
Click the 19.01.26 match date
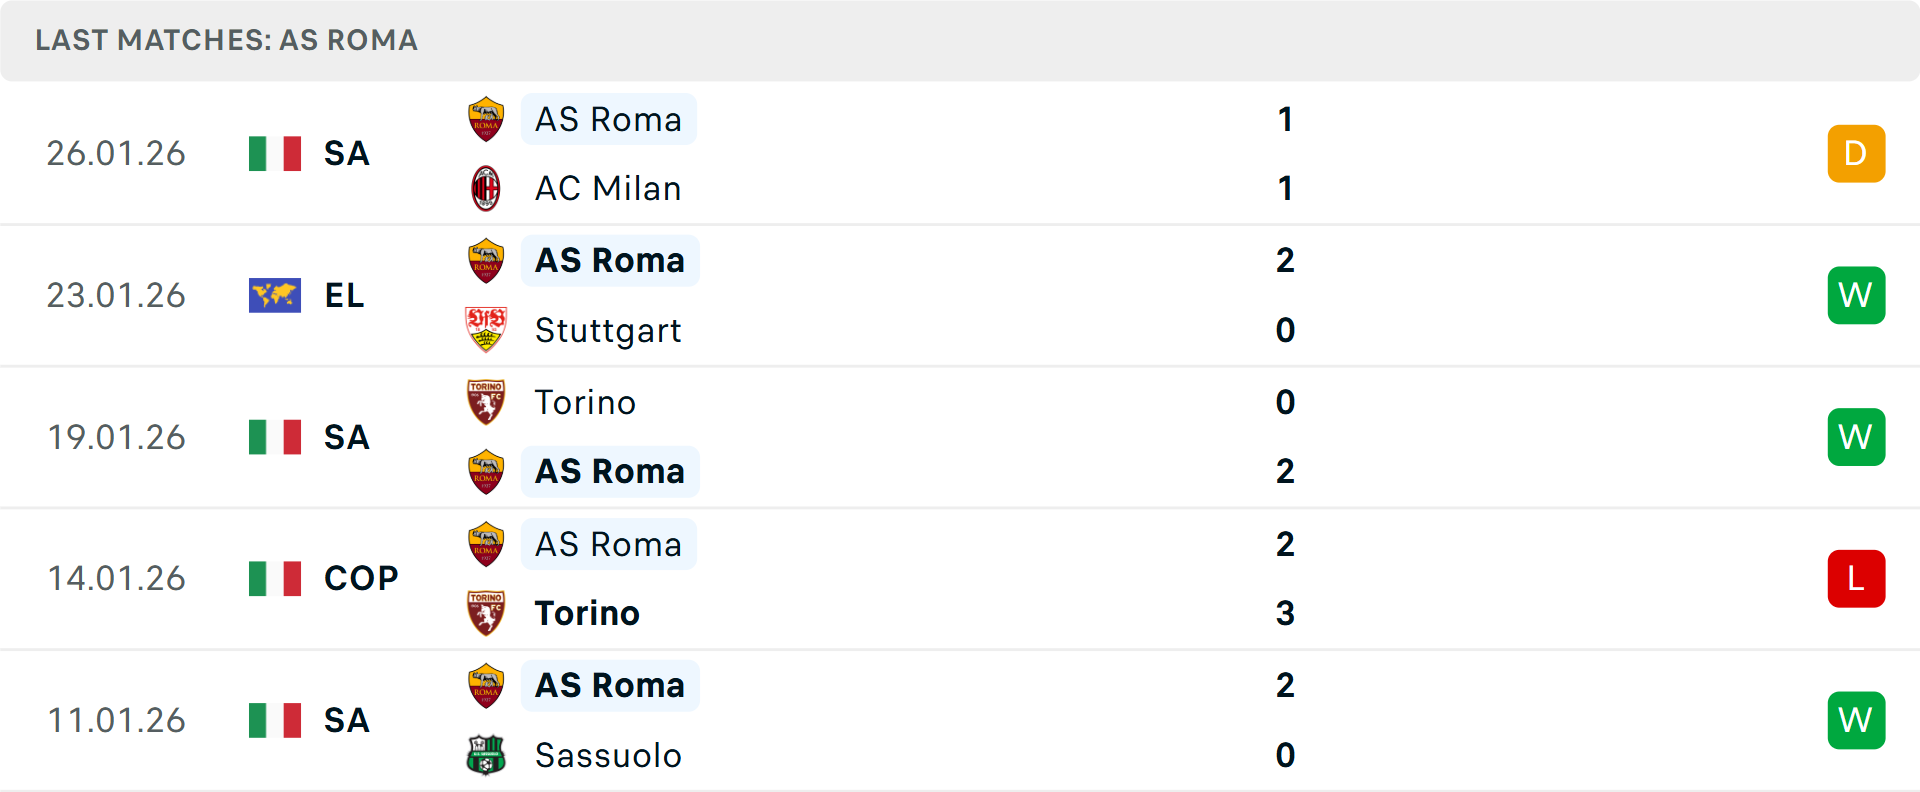(x=117, y=437)
